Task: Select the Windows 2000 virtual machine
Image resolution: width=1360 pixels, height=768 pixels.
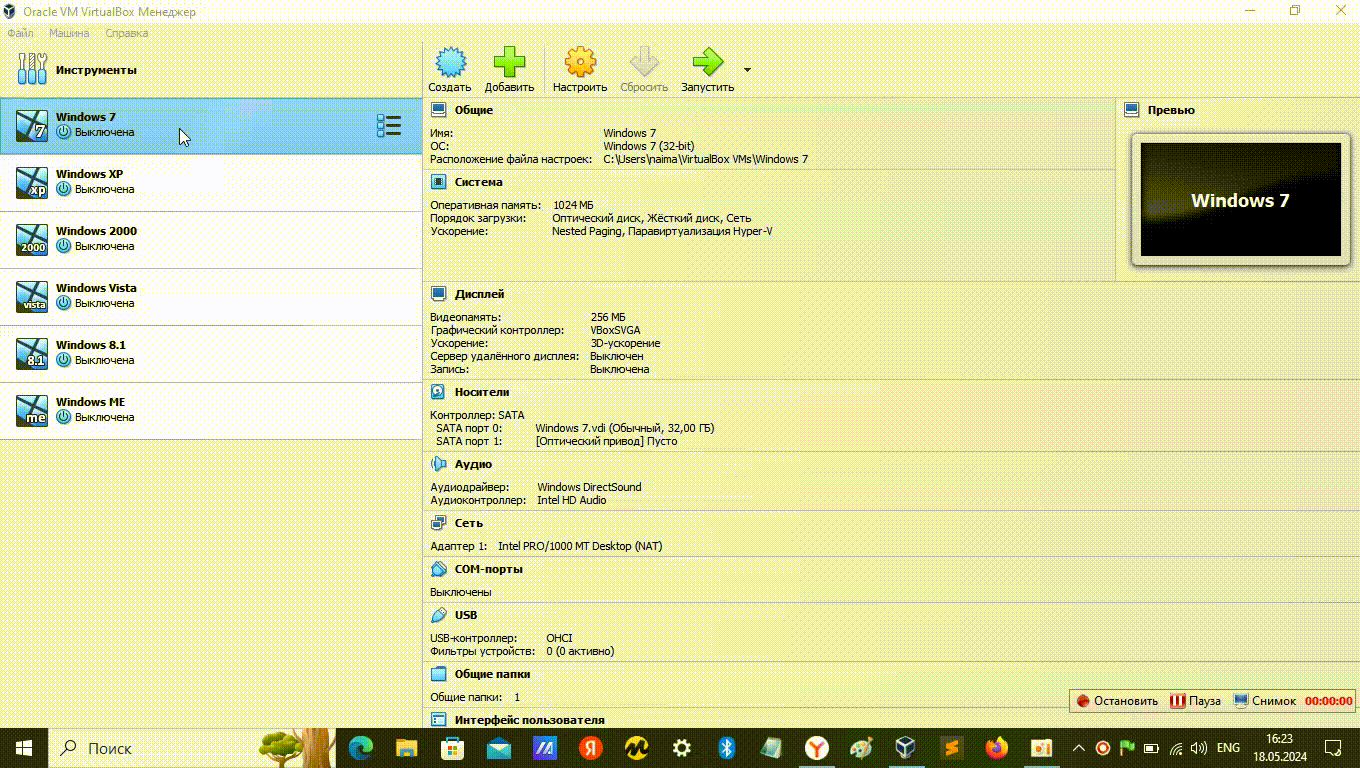Action: tap(211, 240)
